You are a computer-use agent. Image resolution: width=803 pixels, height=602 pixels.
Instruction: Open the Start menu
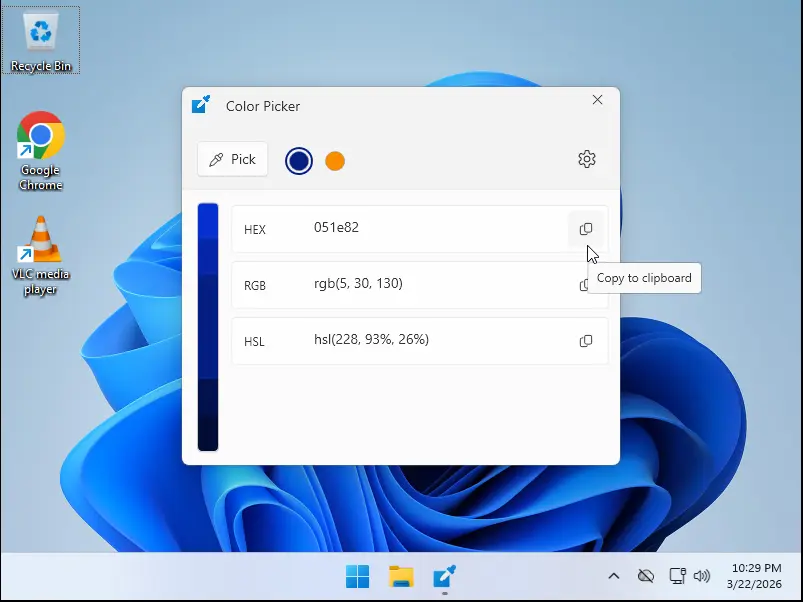pyautogui.click(x=357, y=576)
